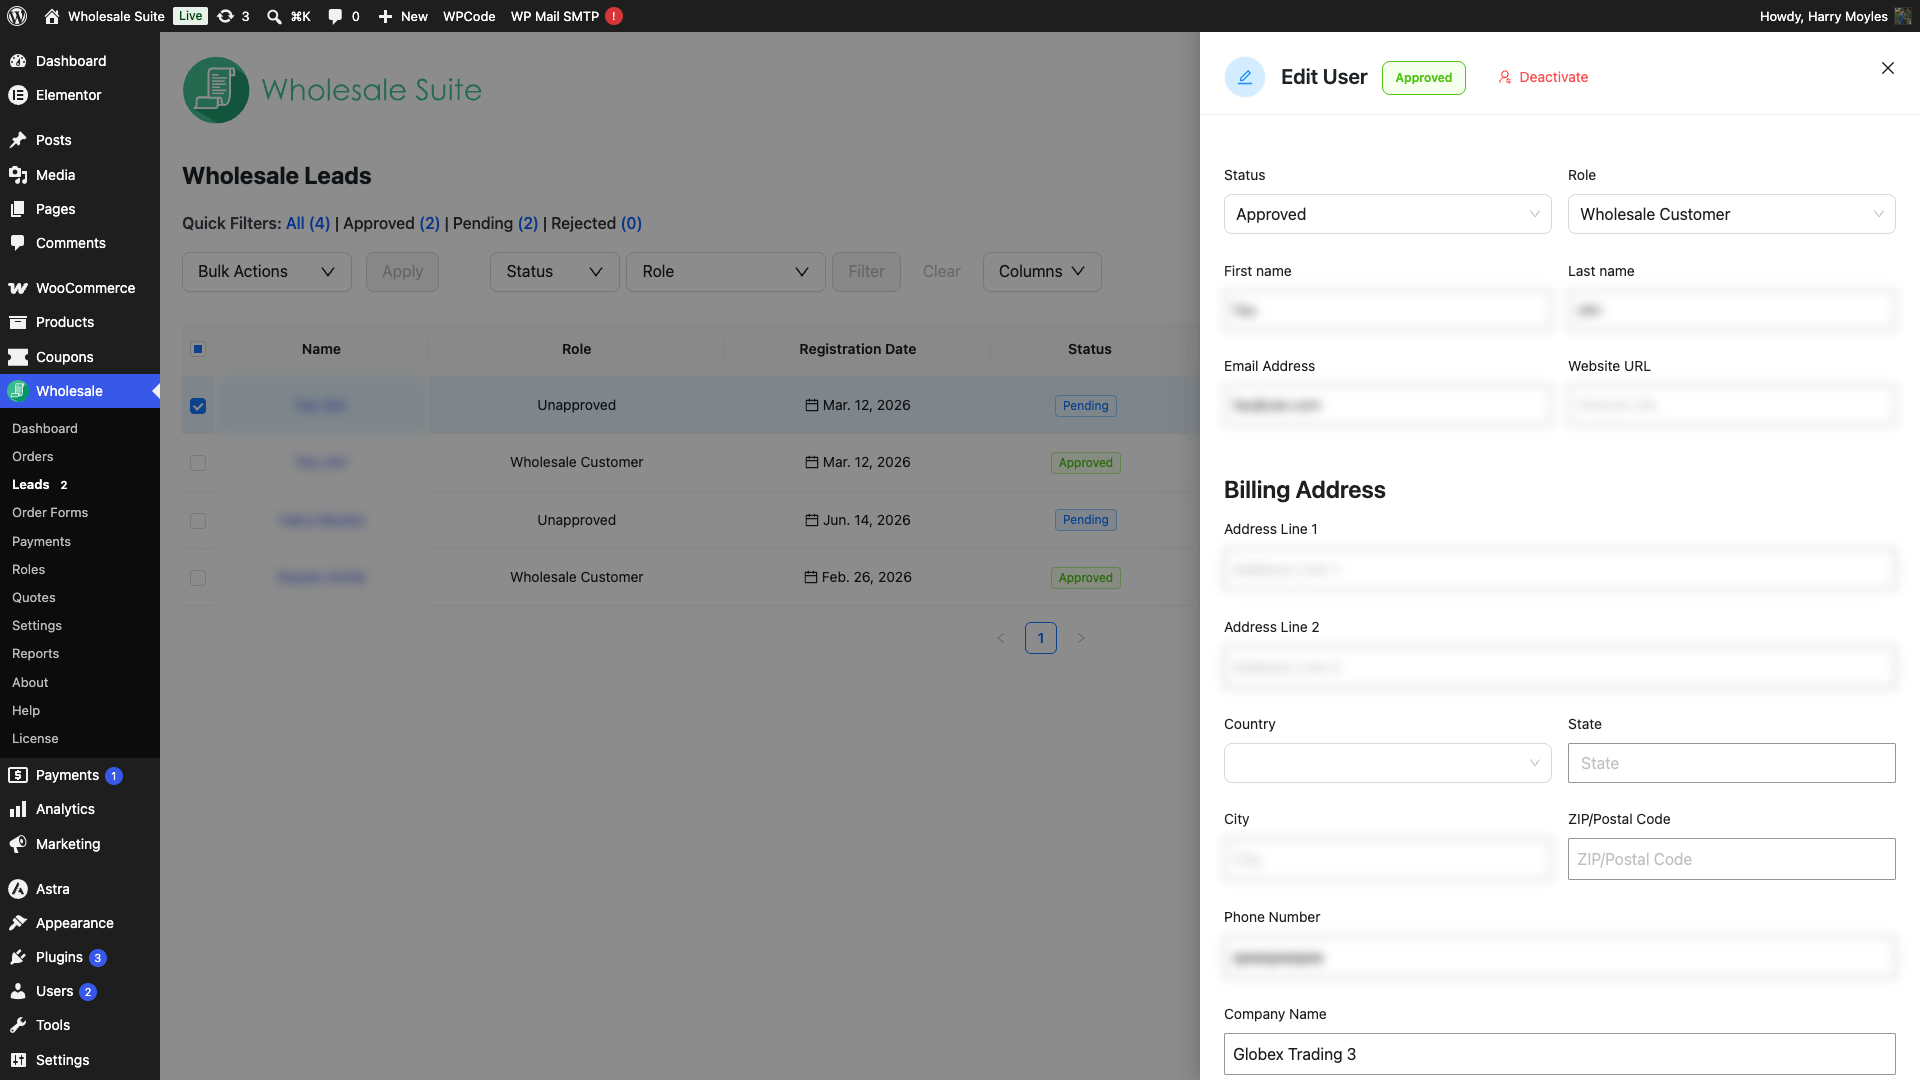This screenshot has width=1920, height=1080.
Task: Focus the ZIP/Postal Code field
Action: [1732, 859]
